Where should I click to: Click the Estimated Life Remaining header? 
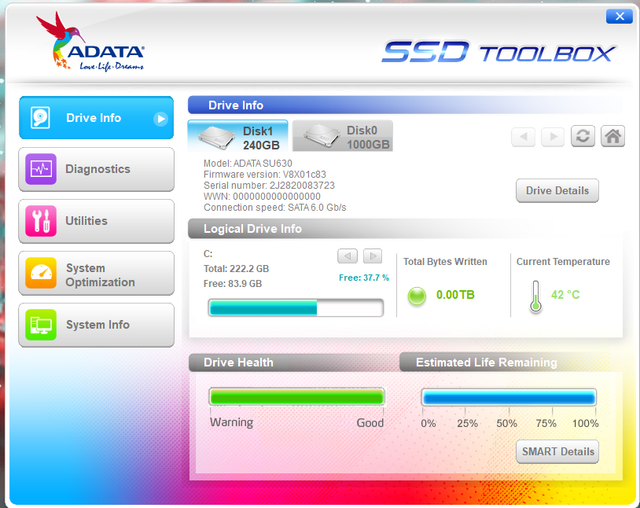tap(486, 362)
